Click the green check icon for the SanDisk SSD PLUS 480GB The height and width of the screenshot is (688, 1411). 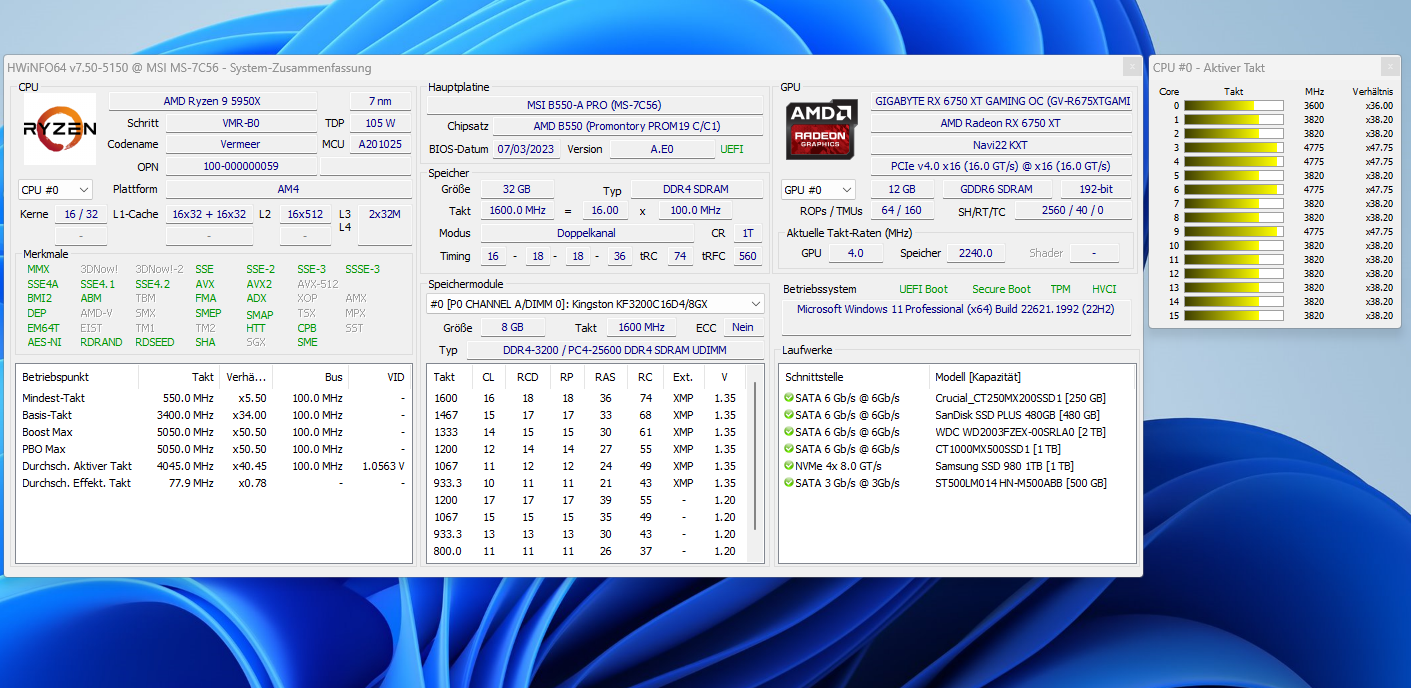[x=789, y=415]
